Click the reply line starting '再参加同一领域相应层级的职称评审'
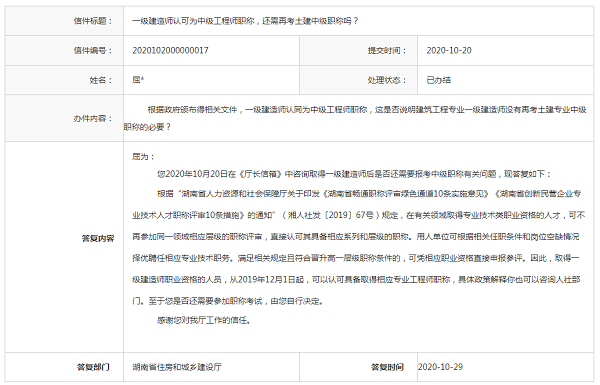The image size is (600, 385). click(356, 237)
